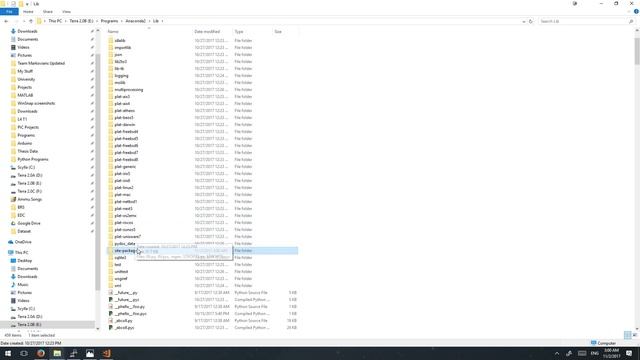Viewport: 640px width, 360px height.
Task: Select Python Programs in sidebar
Action: point(33,159)
